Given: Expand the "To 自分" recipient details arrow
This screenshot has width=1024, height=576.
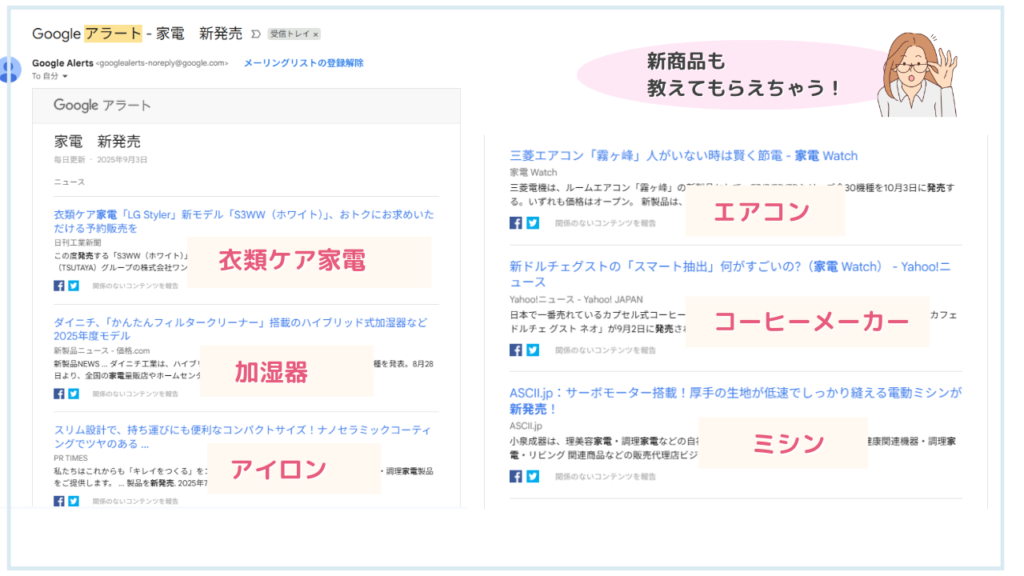Looking at the screenshot, I should [65, 76].
